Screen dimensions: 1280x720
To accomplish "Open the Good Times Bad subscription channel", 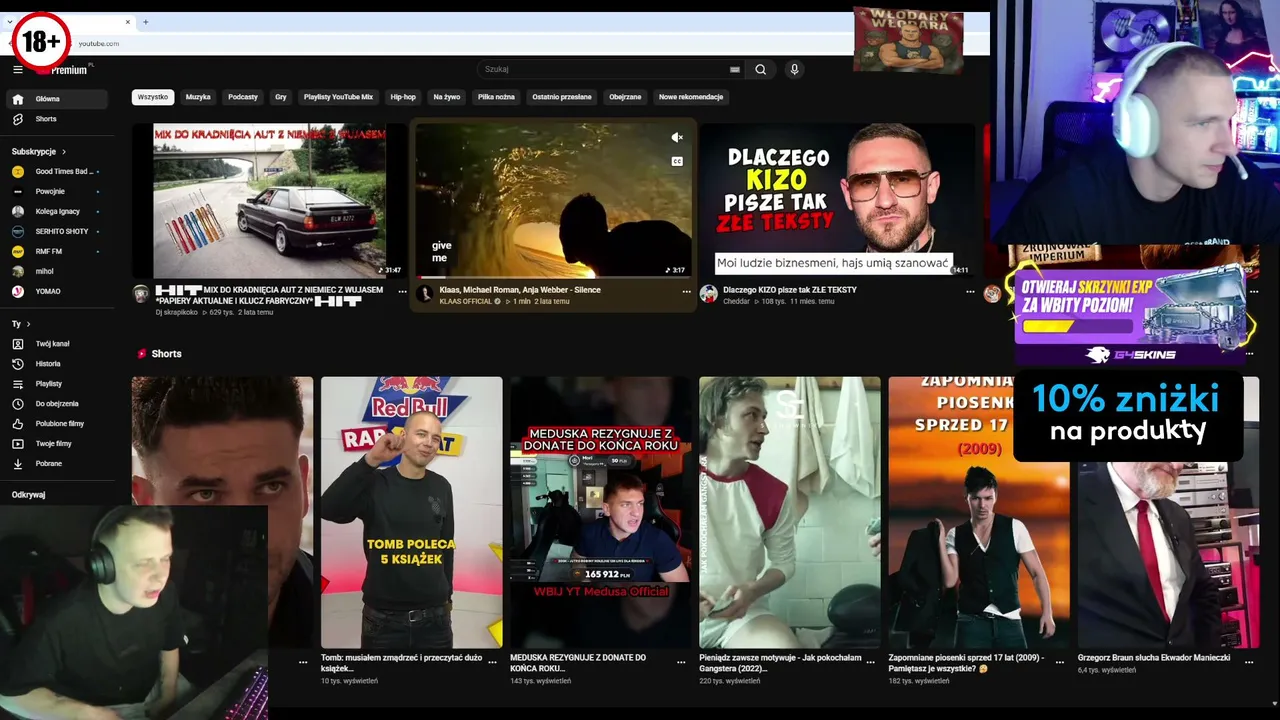I will 58,172.
